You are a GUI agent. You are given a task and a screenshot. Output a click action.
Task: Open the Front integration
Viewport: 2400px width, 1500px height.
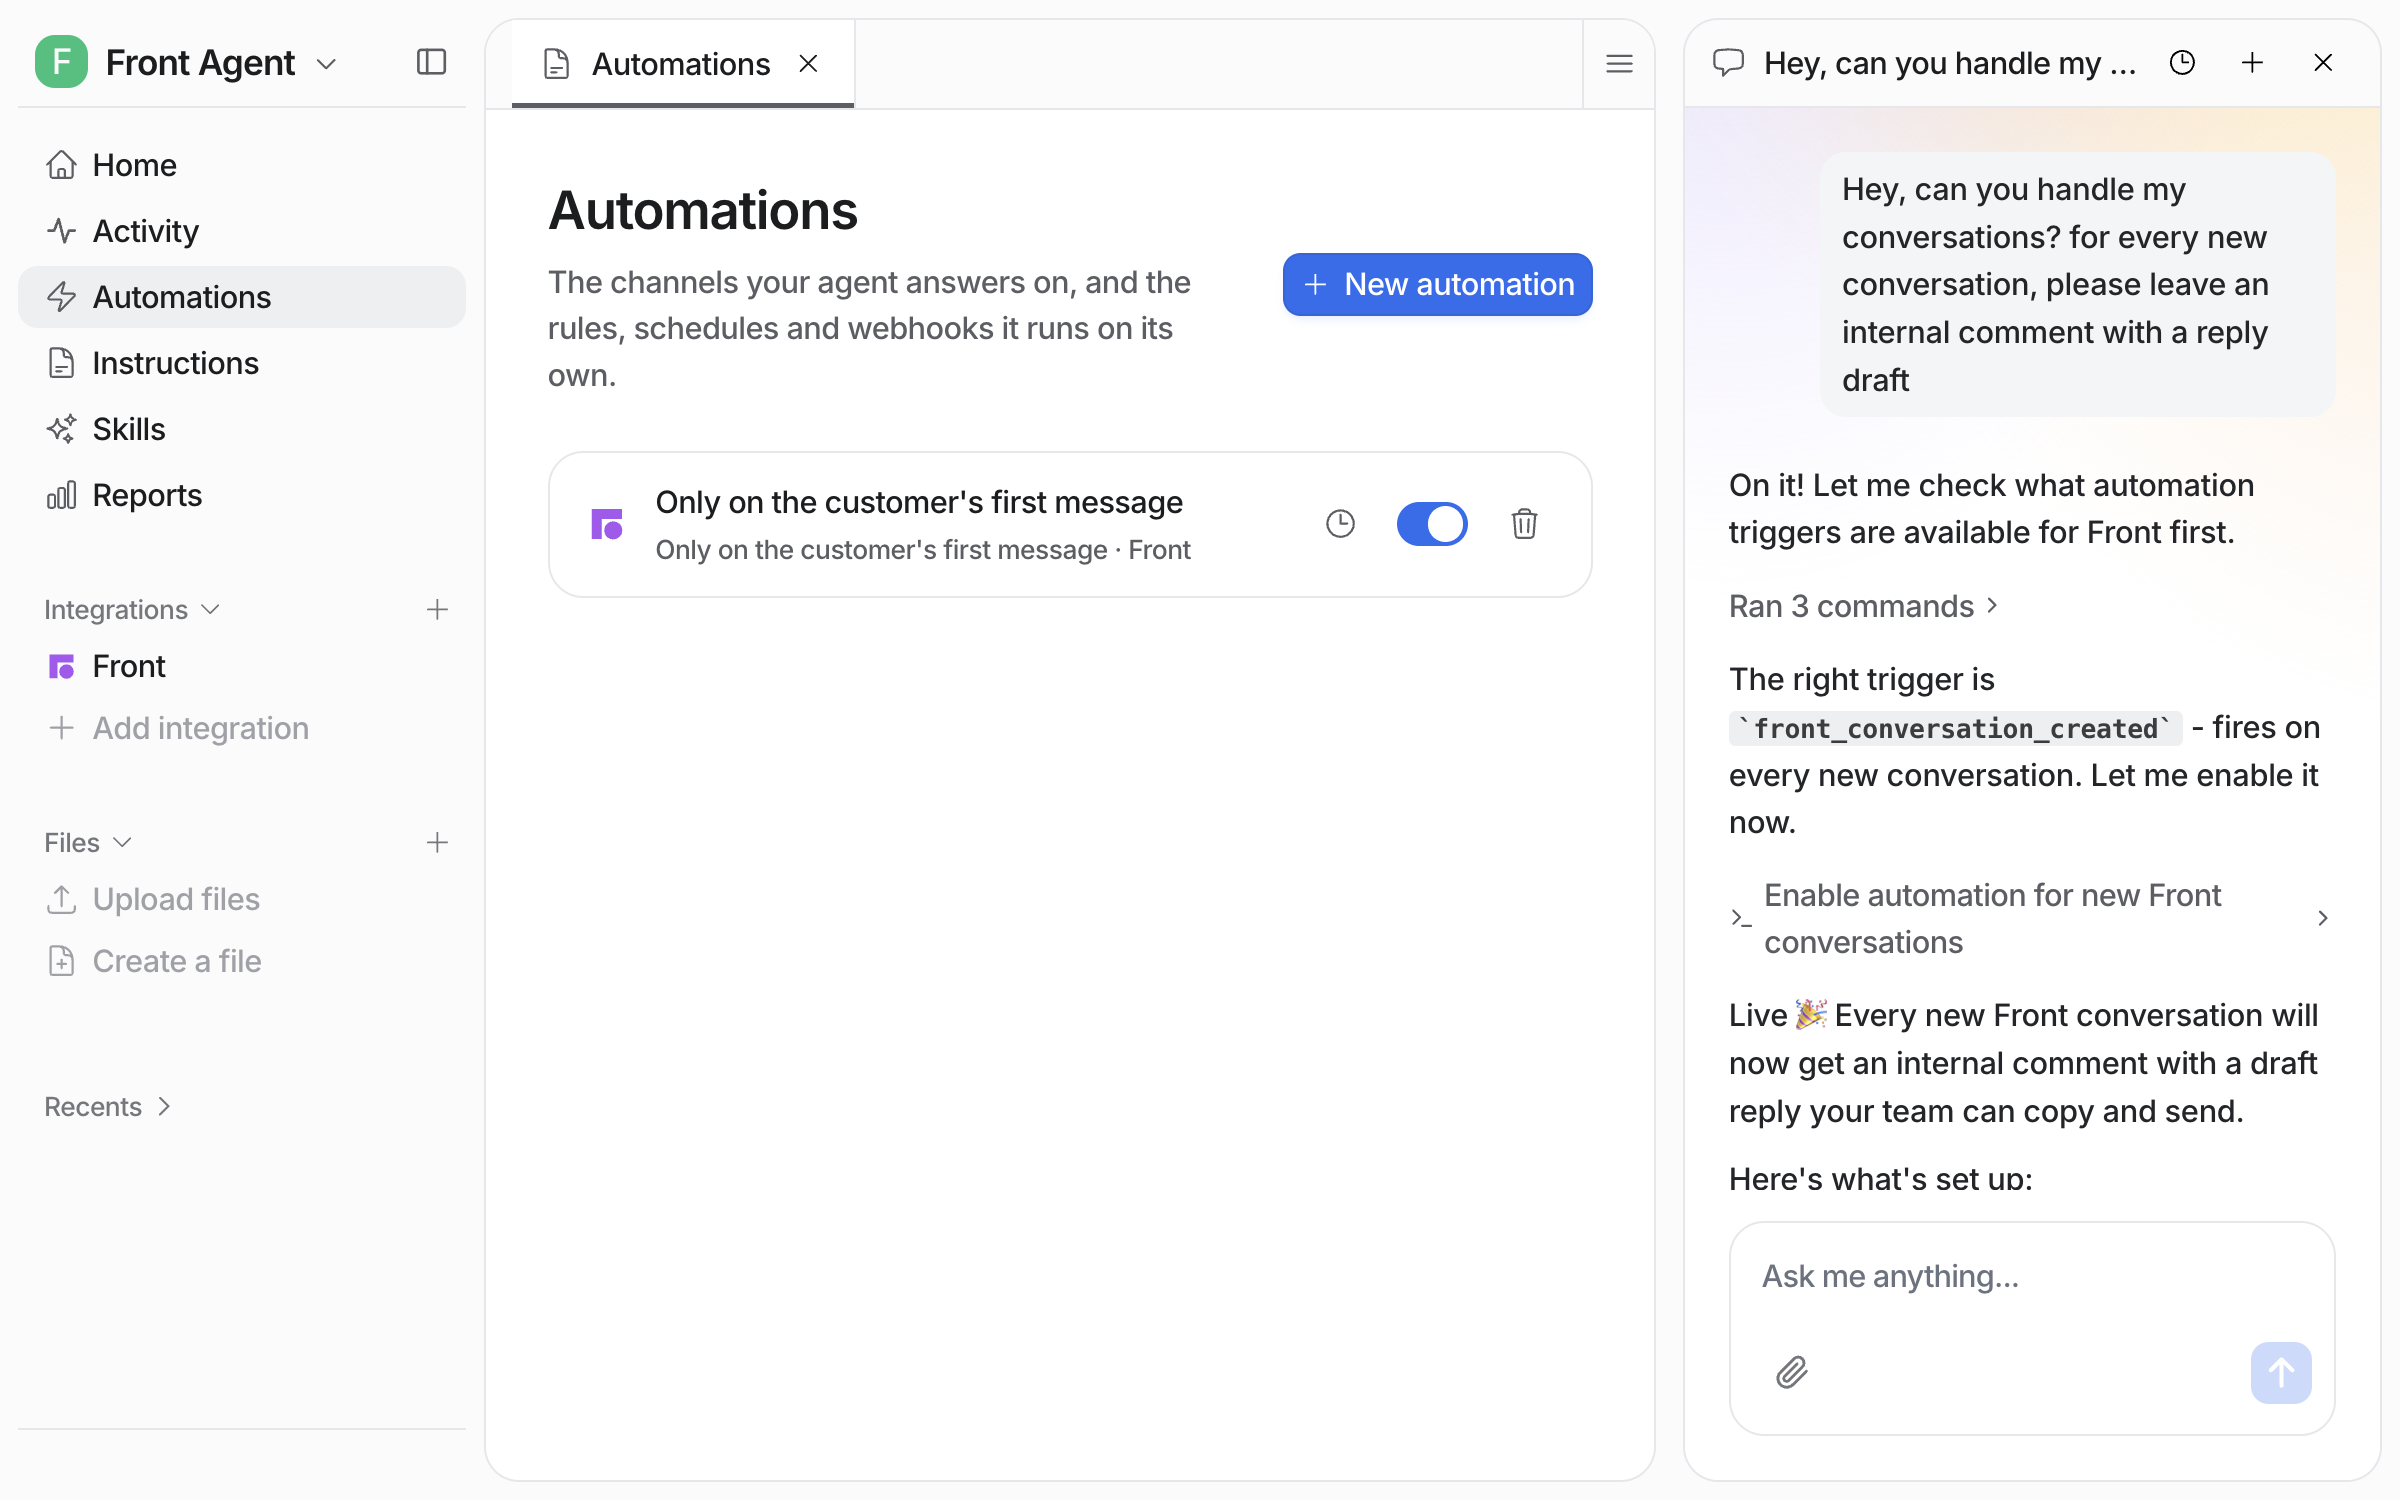click(242, 666)
